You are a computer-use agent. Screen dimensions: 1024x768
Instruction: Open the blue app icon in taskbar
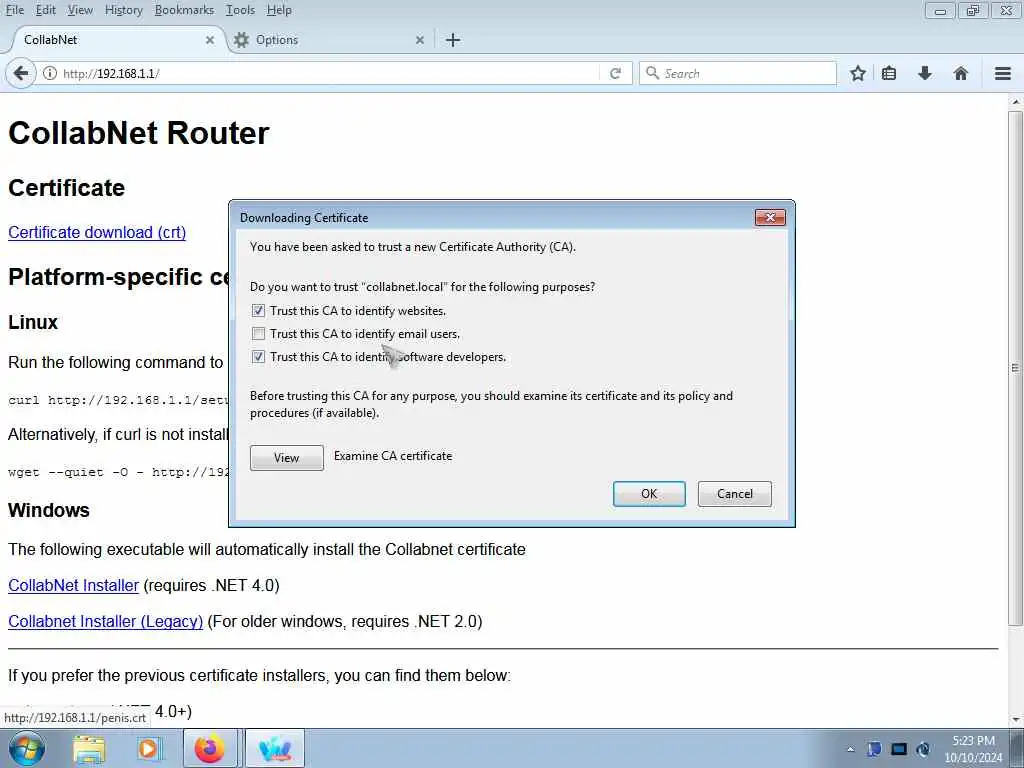coord(275,748)
